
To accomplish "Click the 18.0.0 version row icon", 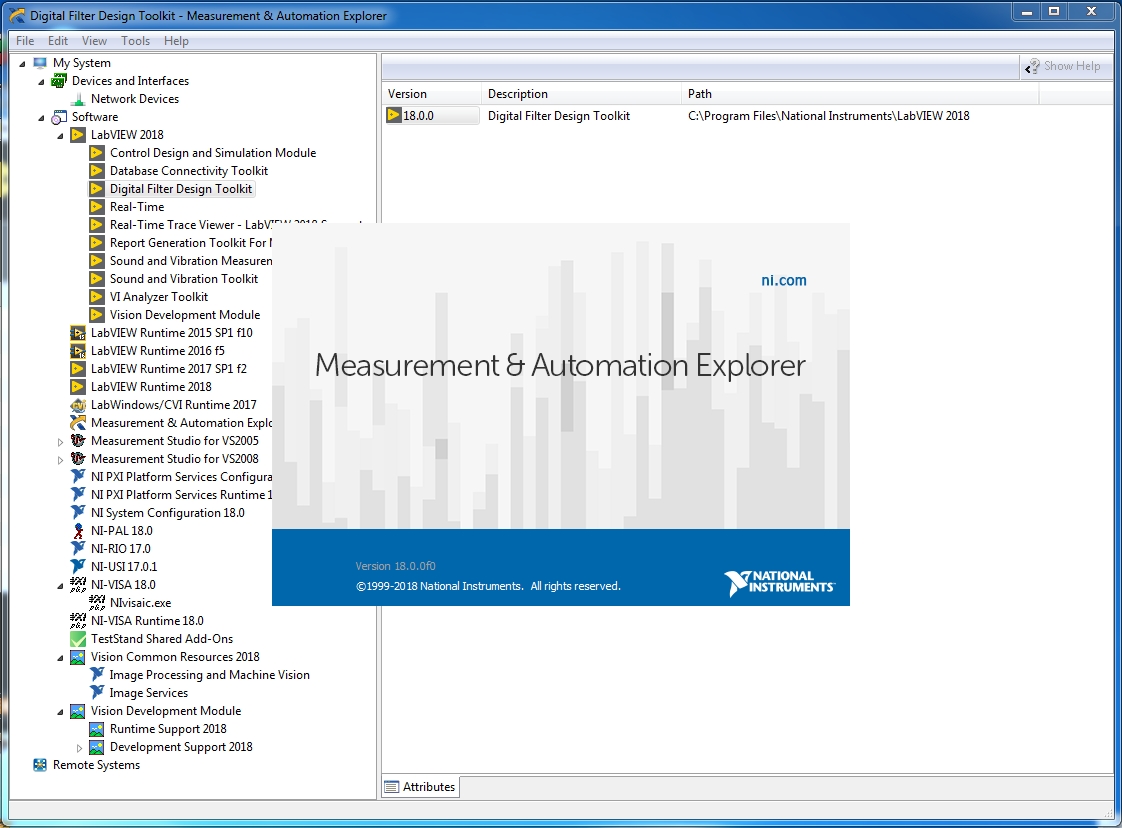I will coord(394,115).
